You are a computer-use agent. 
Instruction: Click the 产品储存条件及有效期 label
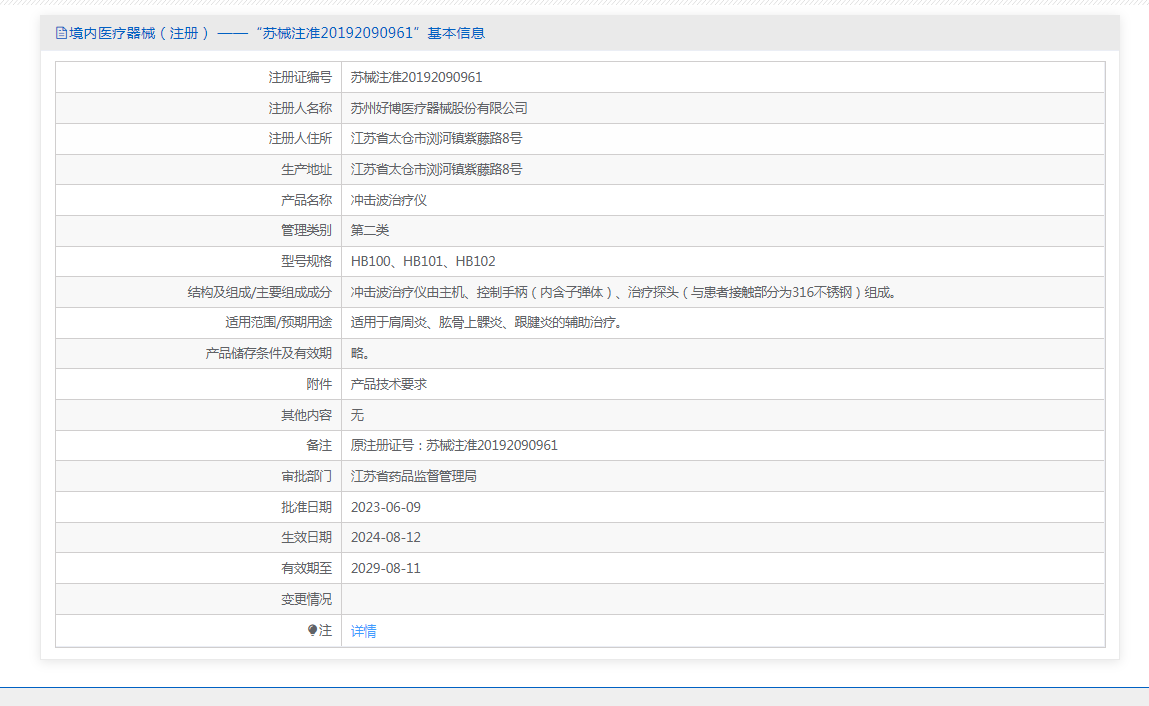tap(268, 353)
